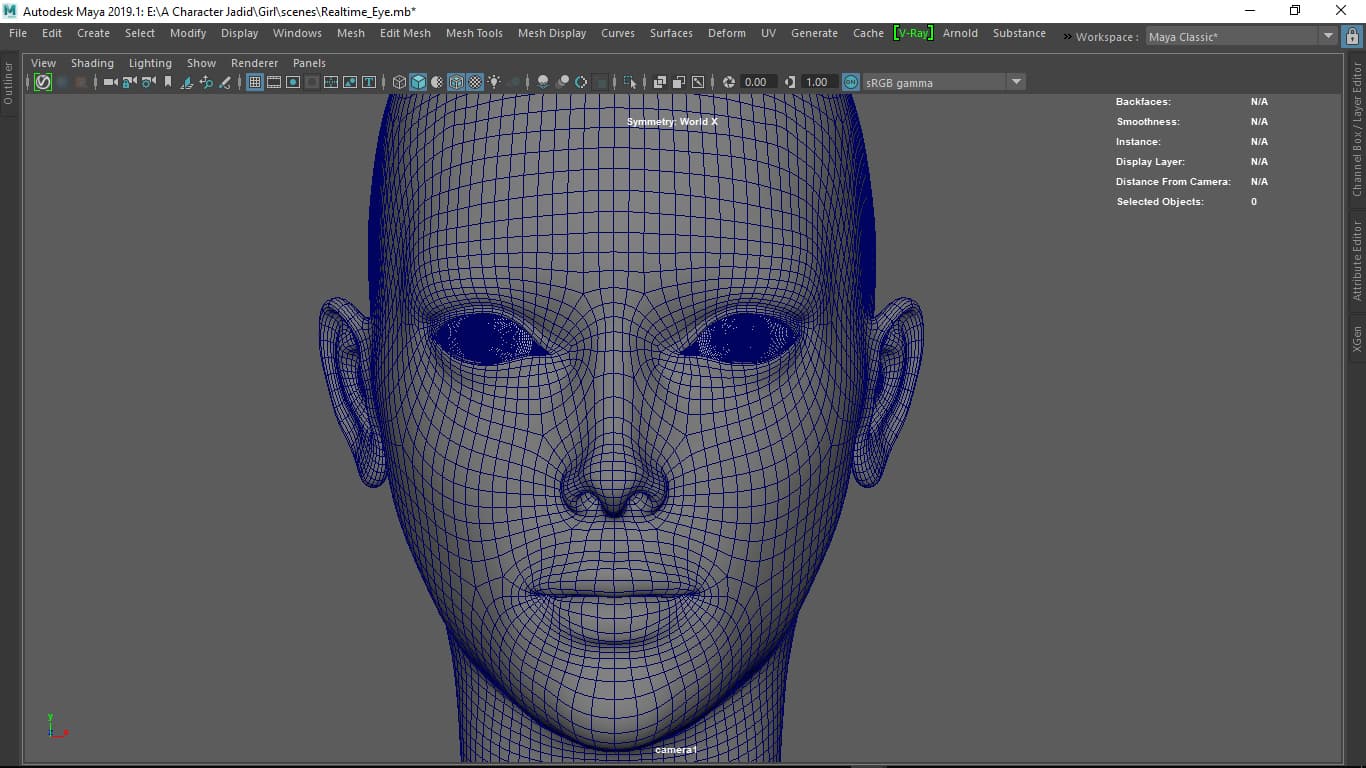The height and width of the screenshot is (768, 1366).
Task: Open the Channel Box / Layer Editor tab
Action: 1357,130
